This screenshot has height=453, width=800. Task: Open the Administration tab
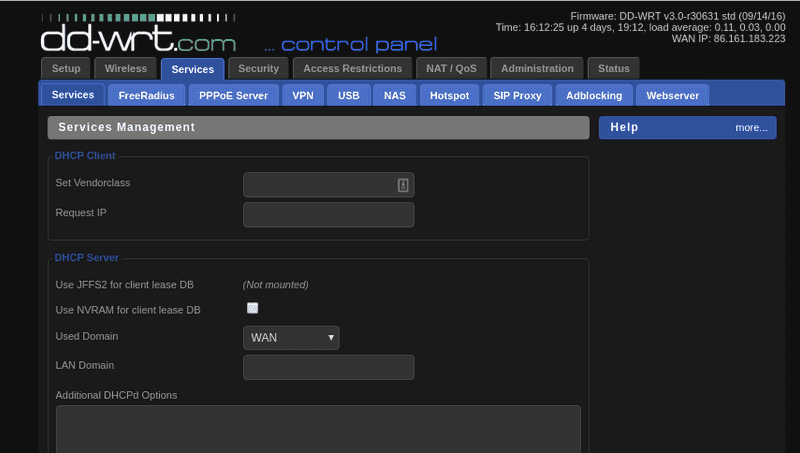click(x=537, y=69)
